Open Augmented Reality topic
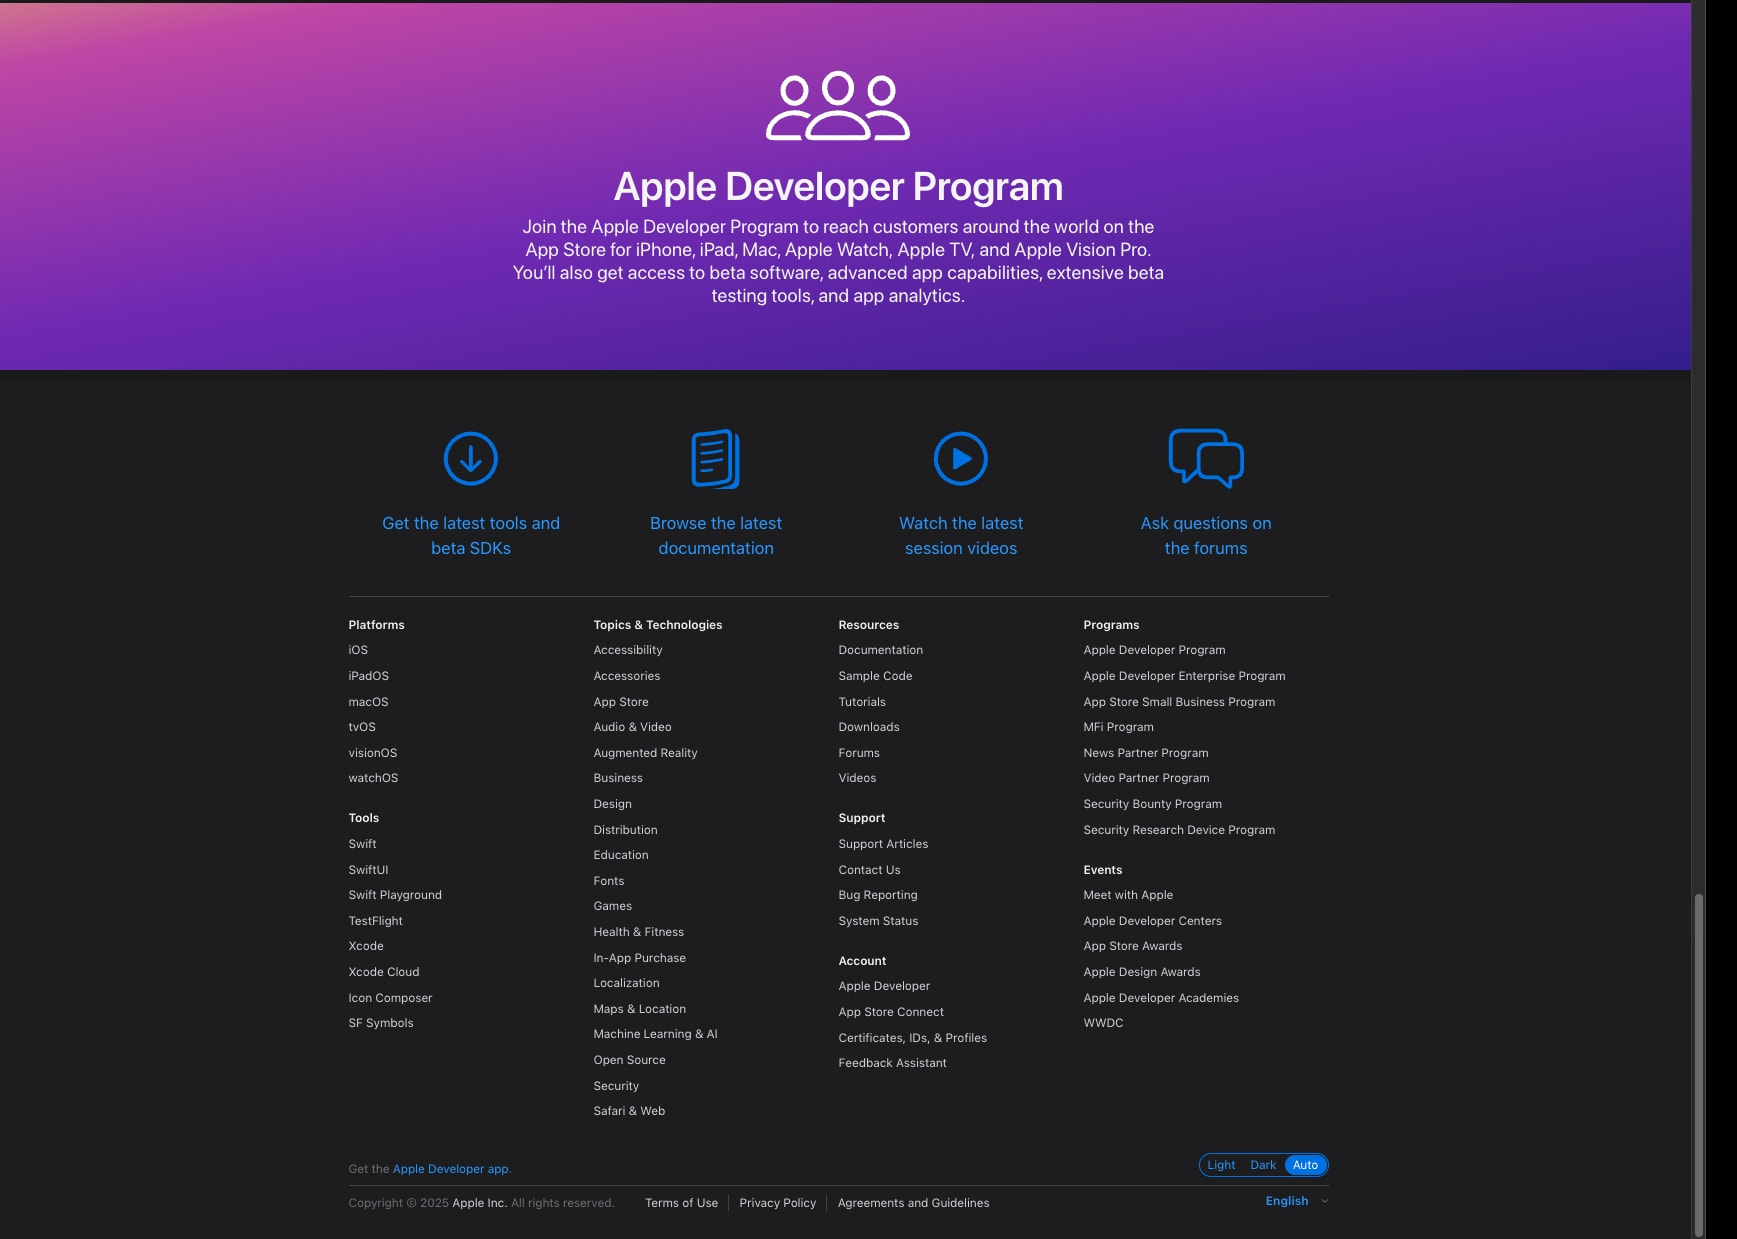 point(645,753)
